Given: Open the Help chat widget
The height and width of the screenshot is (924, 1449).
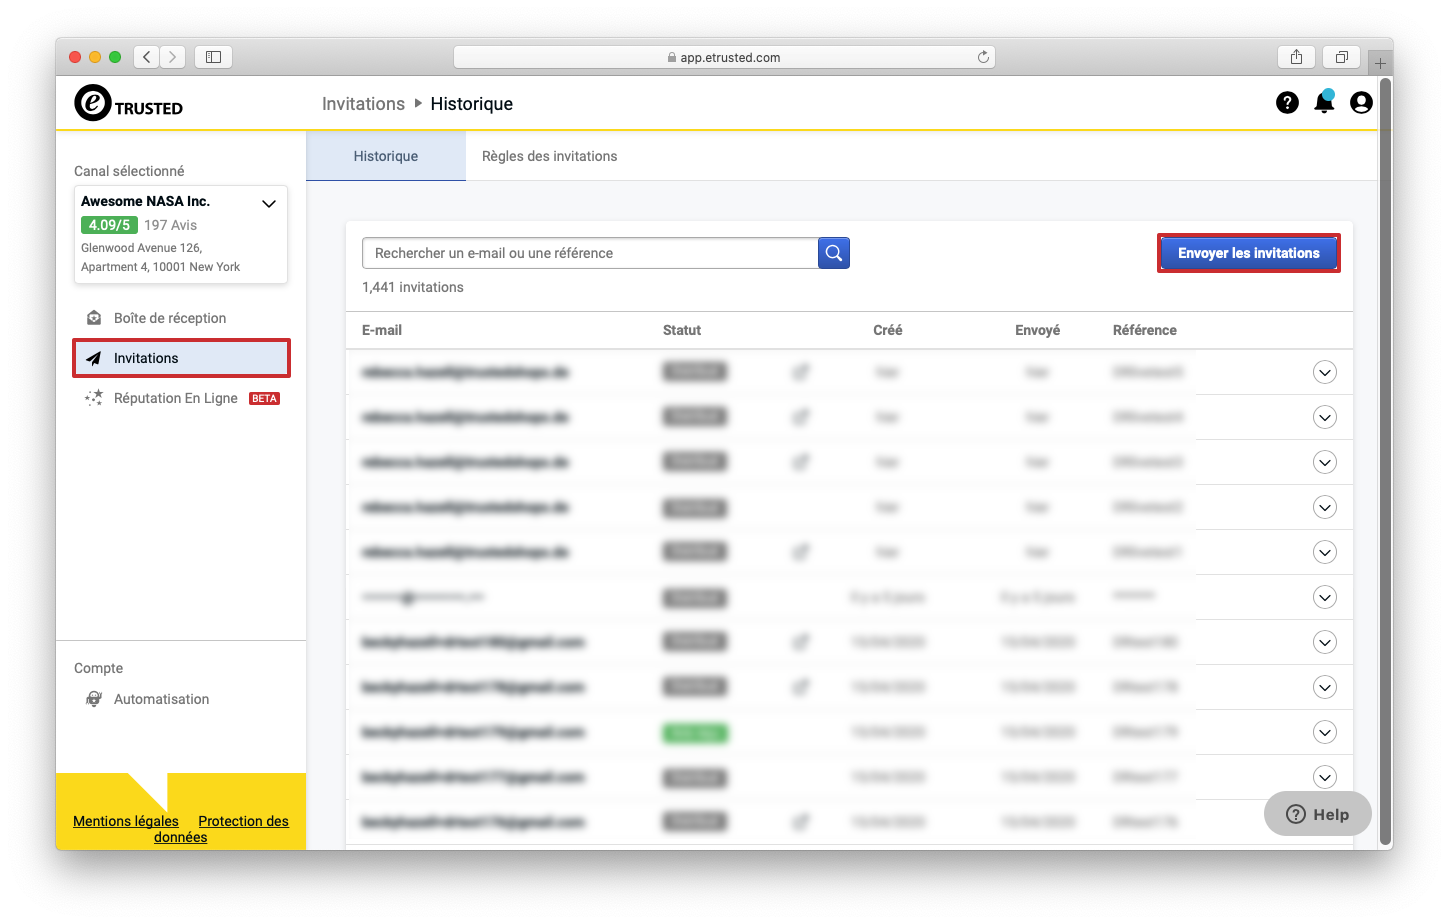Looking at the screenshot, I should pos(1318,814).
